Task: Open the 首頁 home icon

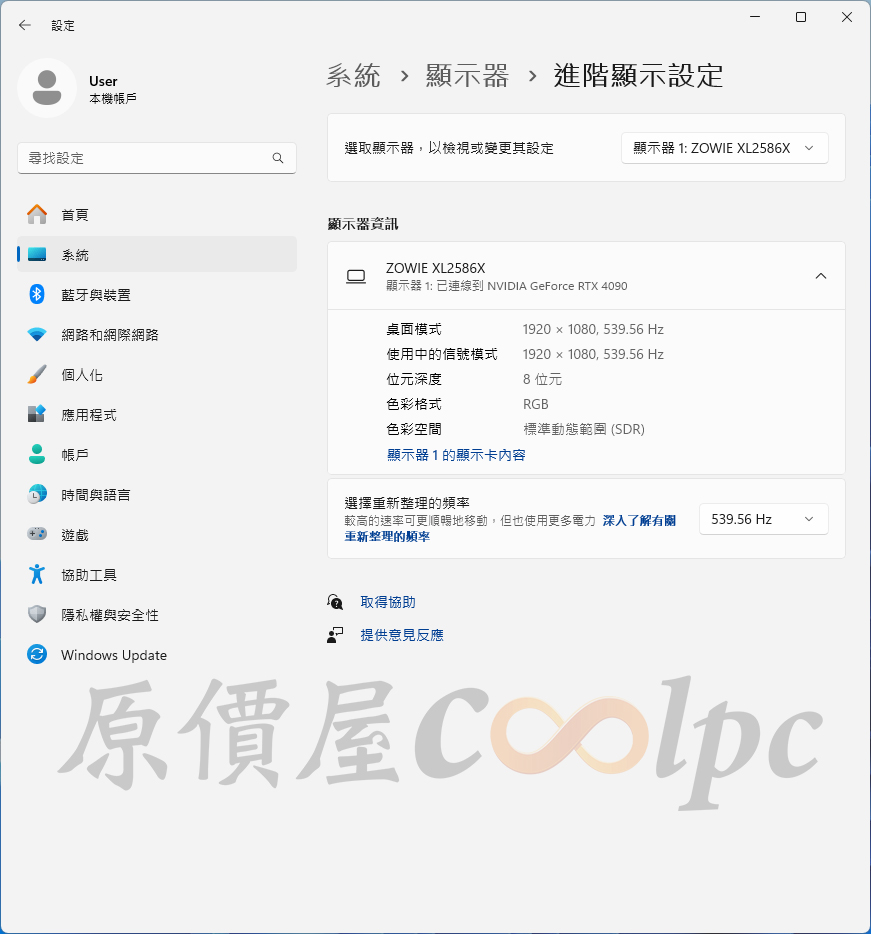Action: click(x=37, y=214)
